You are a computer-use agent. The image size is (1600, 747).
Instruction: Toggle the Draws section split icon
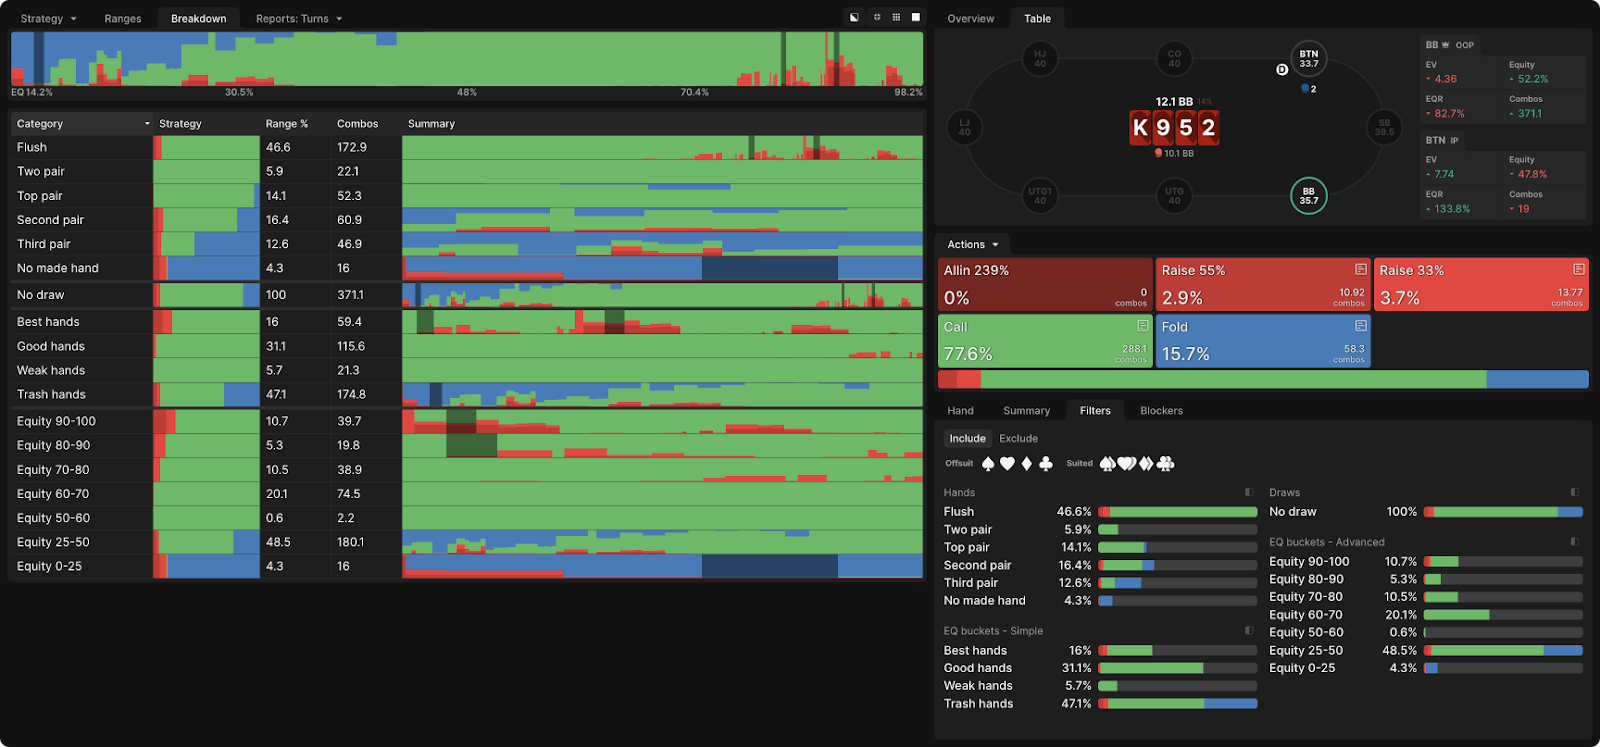[x=1574, y=492]
